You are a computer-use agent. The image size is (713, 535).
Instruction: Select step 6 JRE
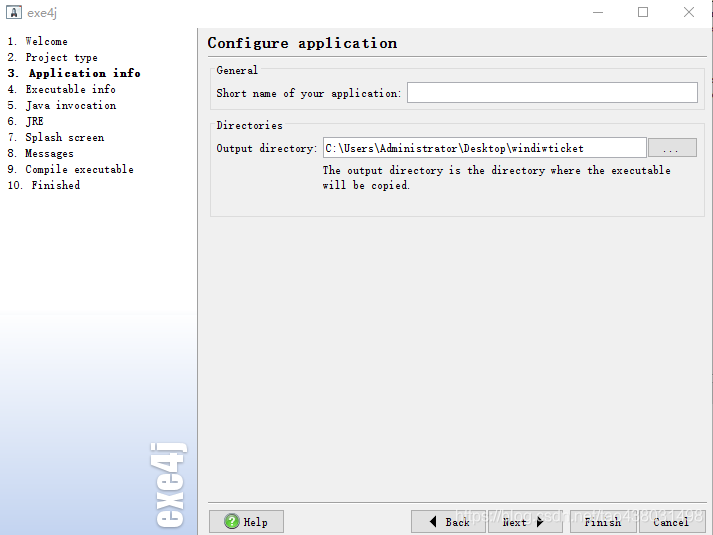pyautogui.click(x=25, y=121)
